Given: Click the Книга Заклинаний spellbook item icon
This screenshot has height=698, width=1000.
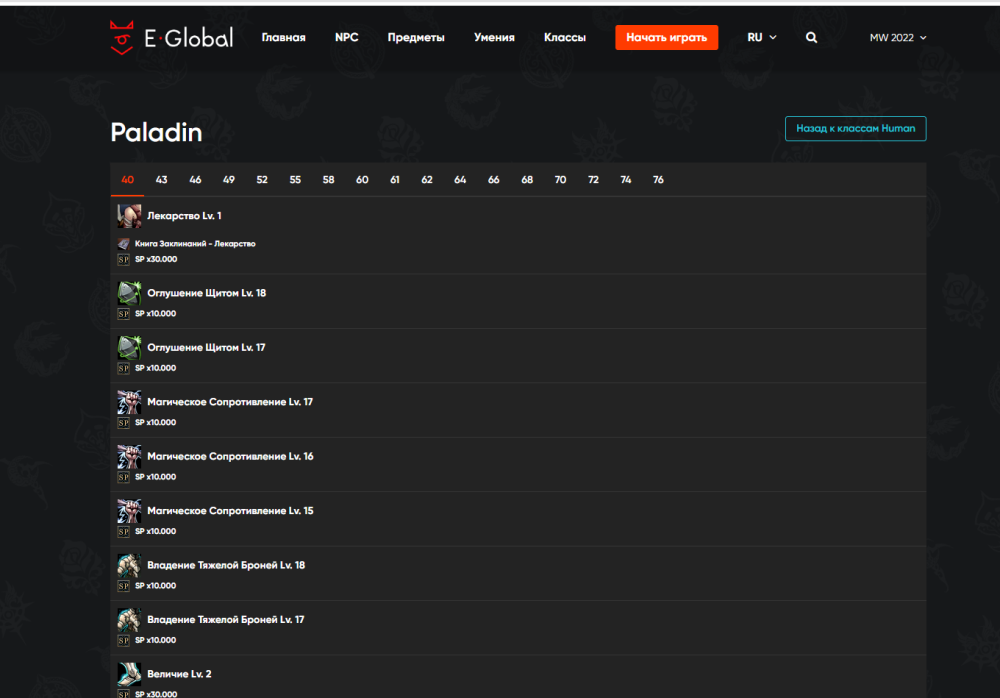Looking at the screenshot, I should click(x=124, y=244).
